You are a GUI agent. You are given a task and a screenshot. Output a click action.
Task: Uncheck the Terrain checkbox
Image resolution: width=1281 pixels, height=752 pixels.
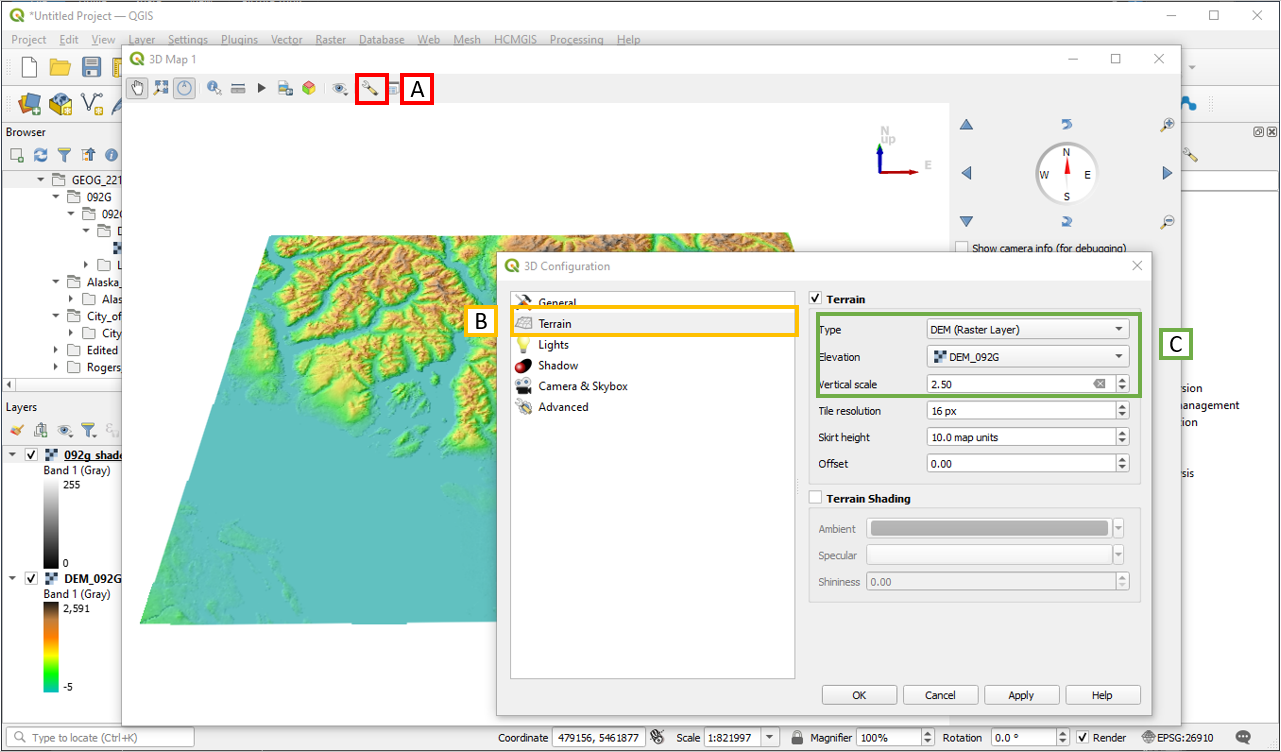coord(816,299)
